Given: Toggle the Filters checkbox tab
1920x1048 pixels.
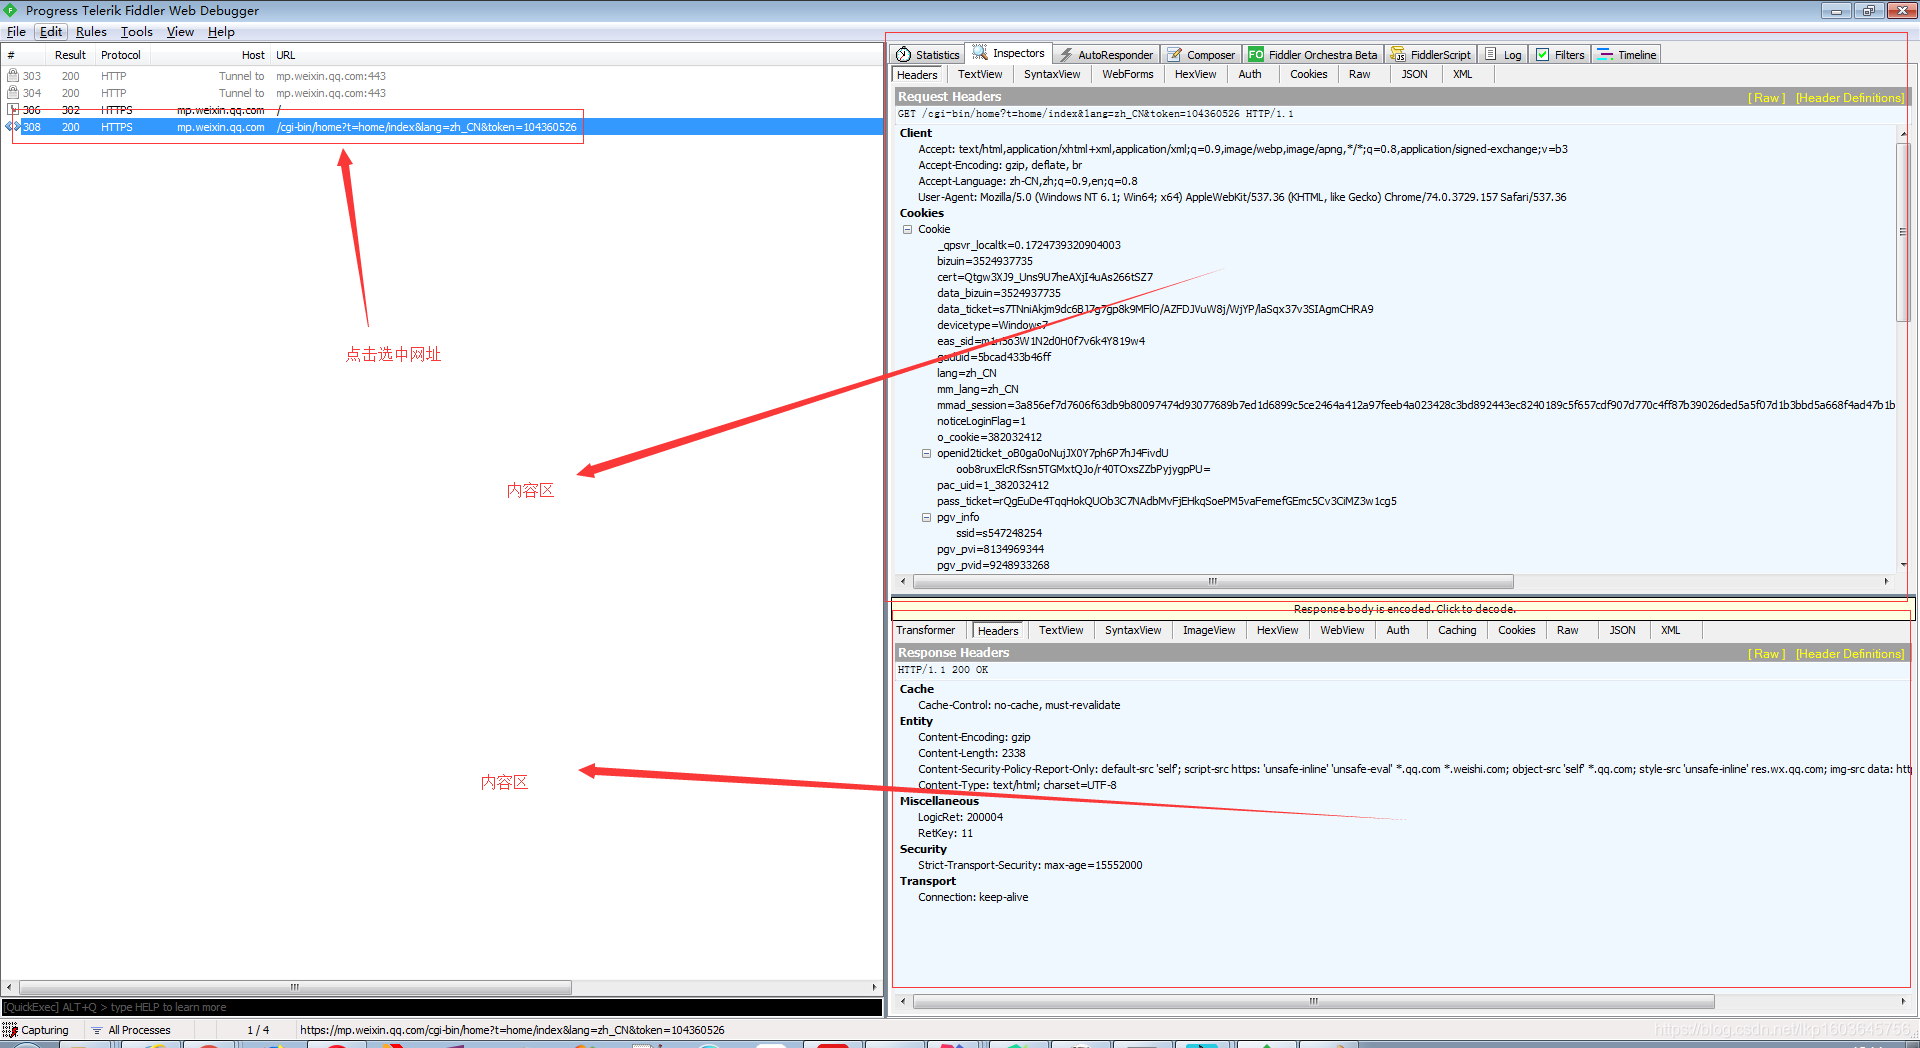Looking at the screenshot, I should (x=1560, y=55).
